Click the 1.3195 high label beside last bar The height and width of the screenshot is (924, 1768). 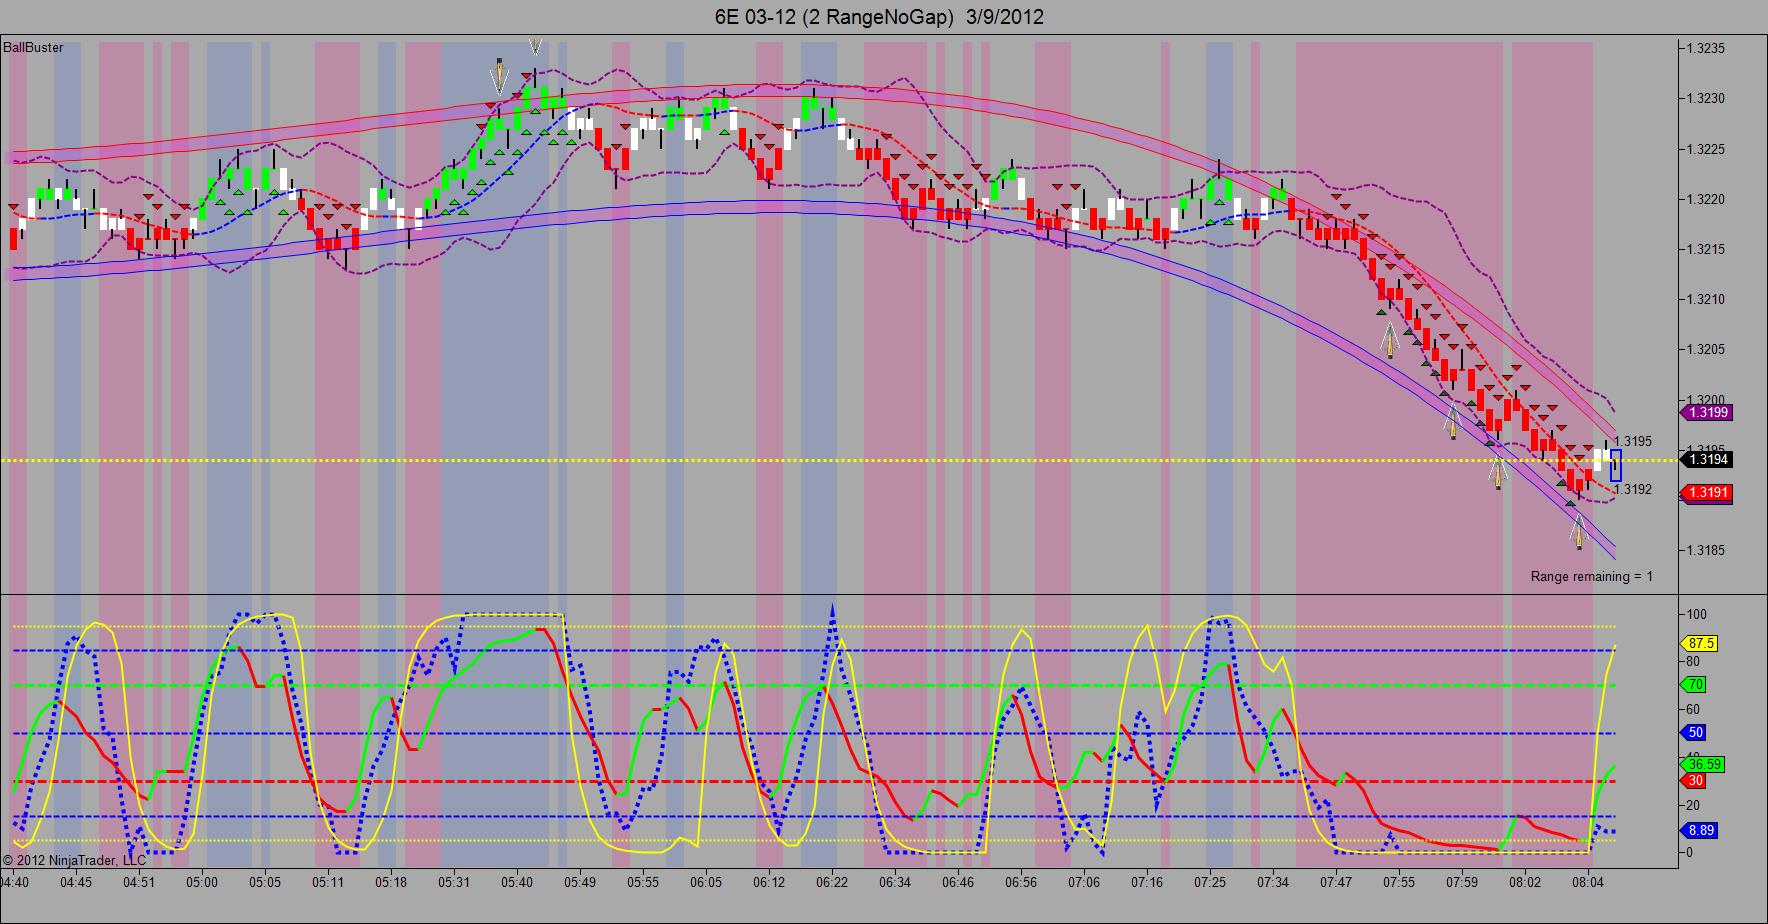(x=1633, y=441)
